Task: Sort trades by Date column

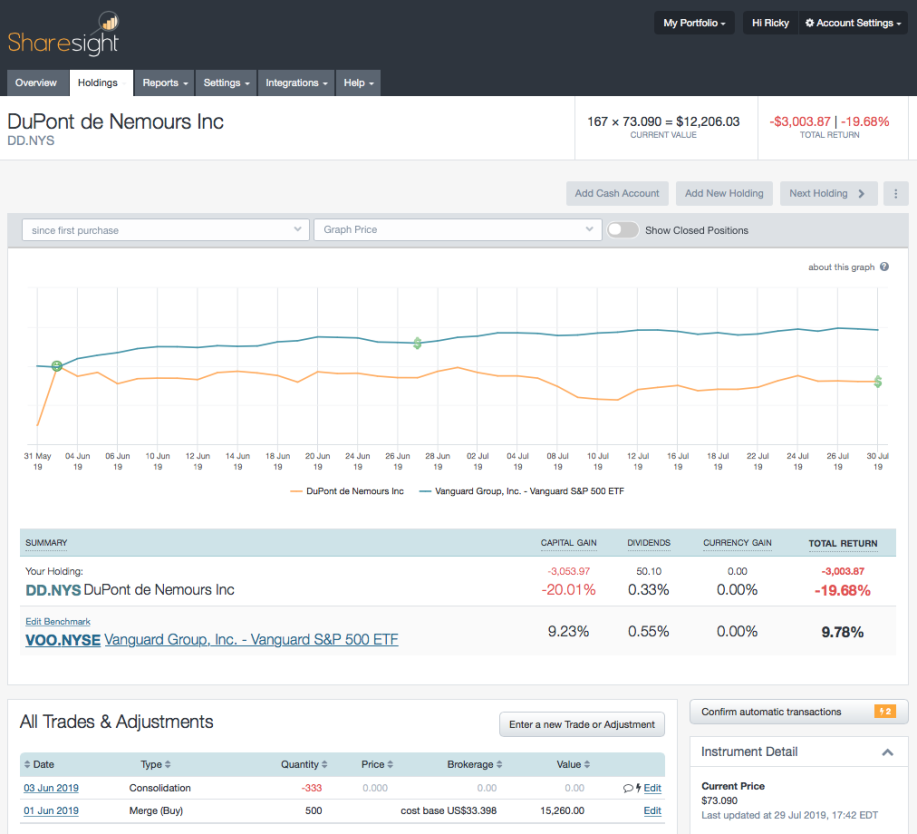Action: 39,764
